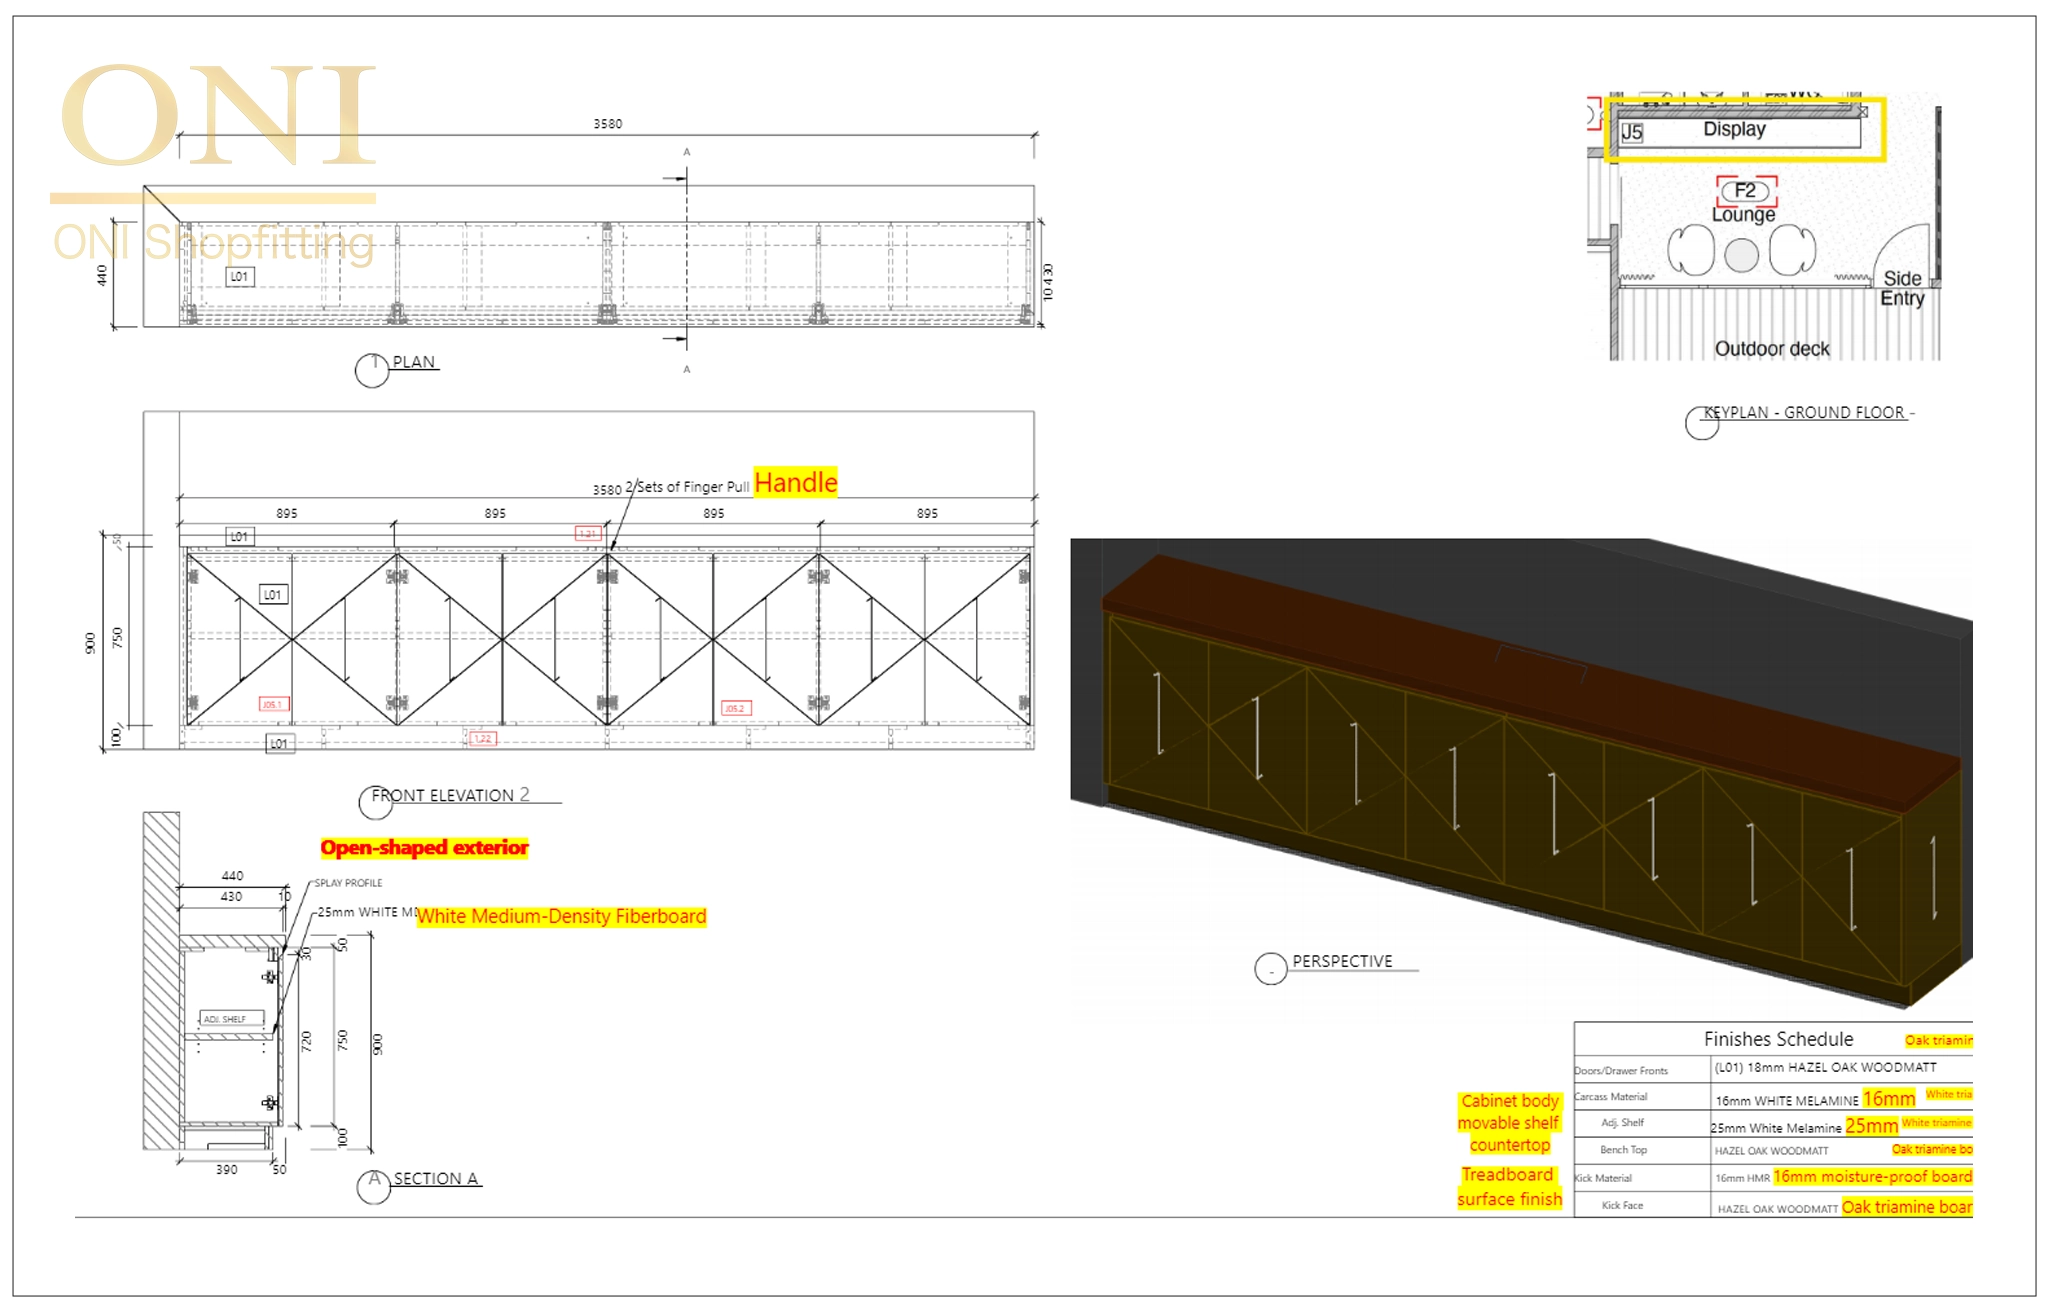Image resolution: width=2048 pixels, height=1311 pixels.
Task: Click the 'Treadboard surface finish' annotation
Action: coord(1509,1187)
